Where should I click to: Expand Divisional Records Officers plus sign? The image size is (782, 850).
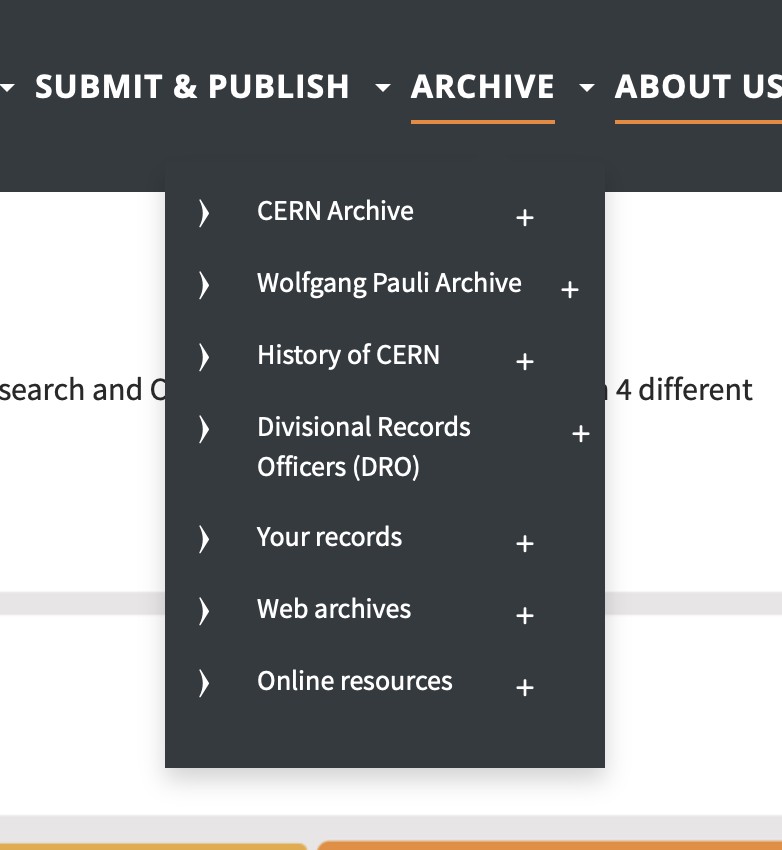pos(580,433)
